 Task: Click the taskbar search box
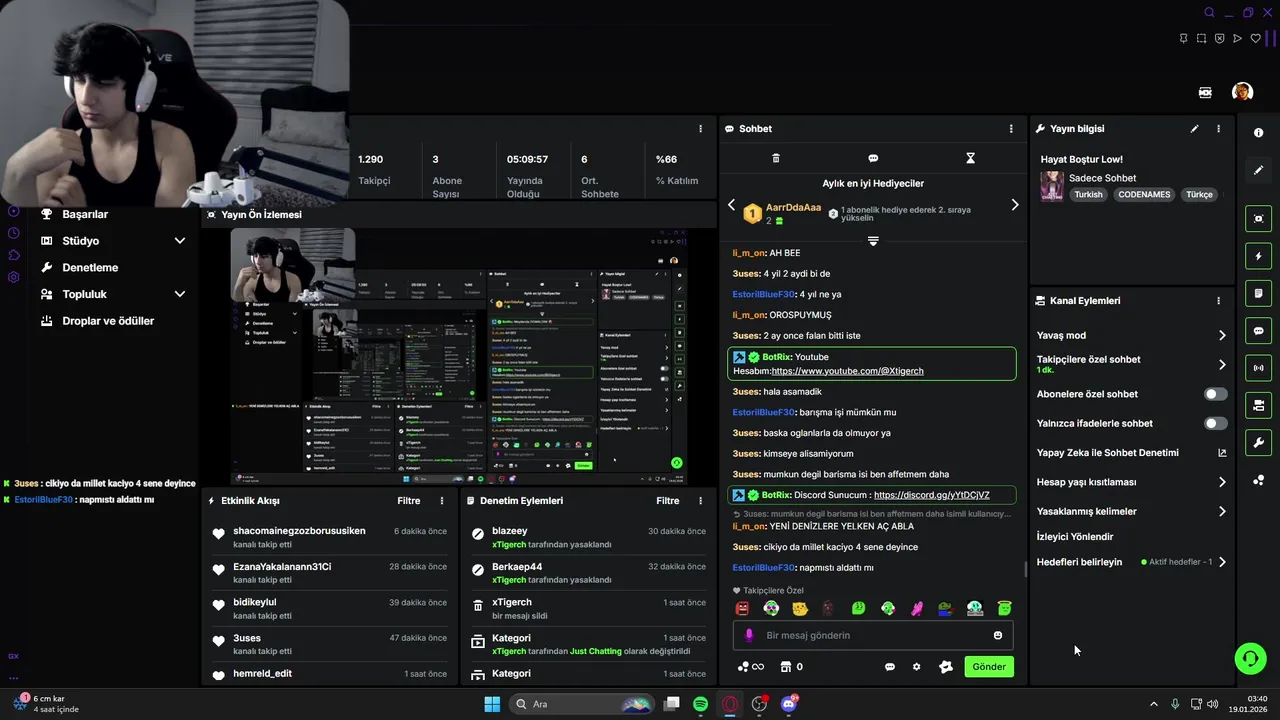[582, 704]
